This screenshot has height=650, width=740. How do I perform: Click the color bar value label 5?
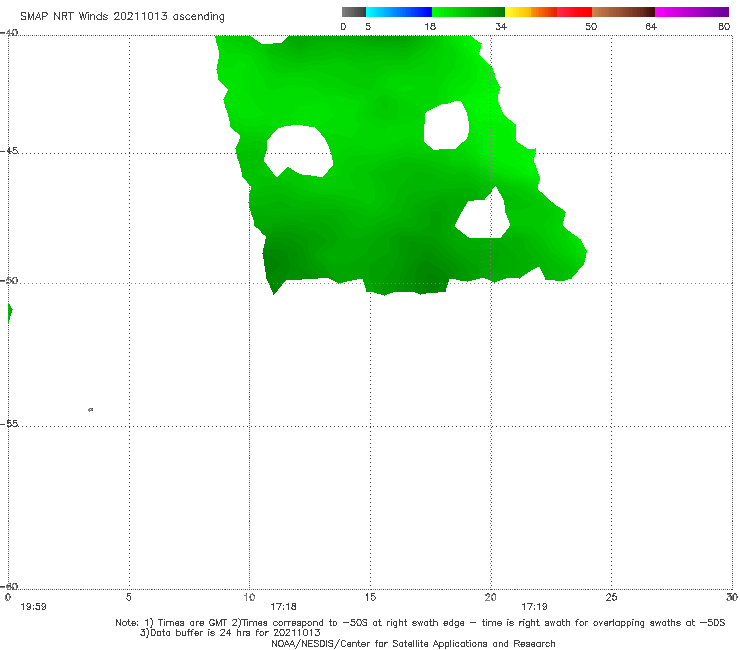click(x=368, y=26)
